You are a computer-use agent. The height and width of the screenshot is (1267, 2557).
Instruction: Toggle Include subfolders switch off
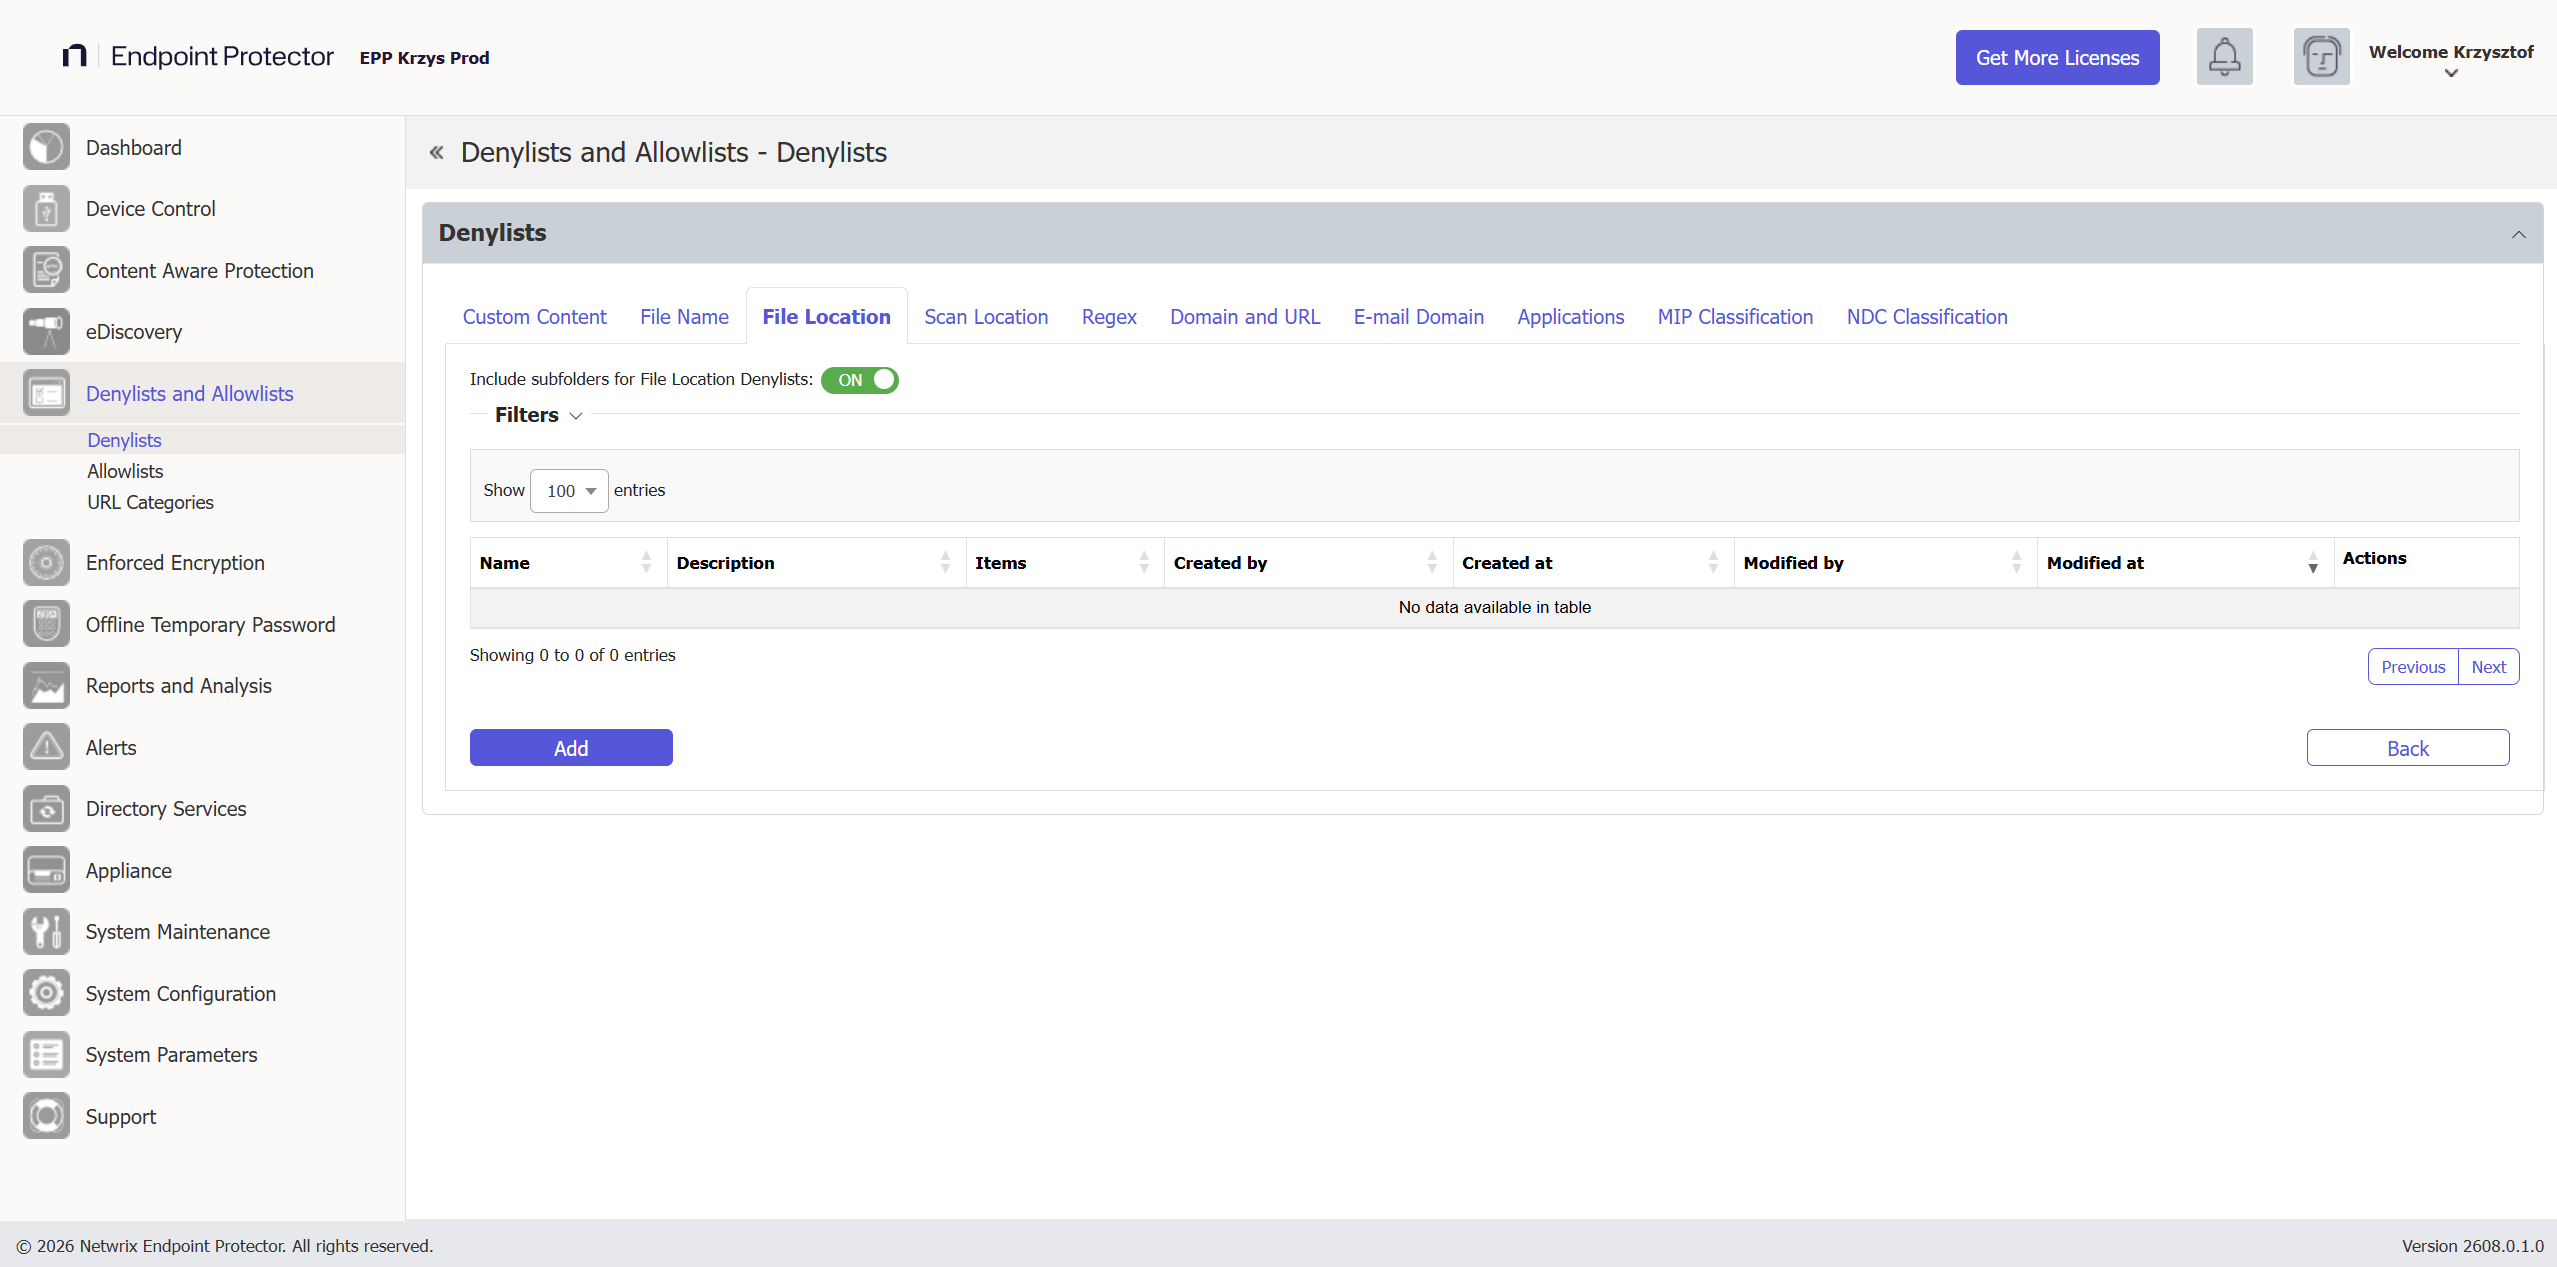click(x=860, y=380)
